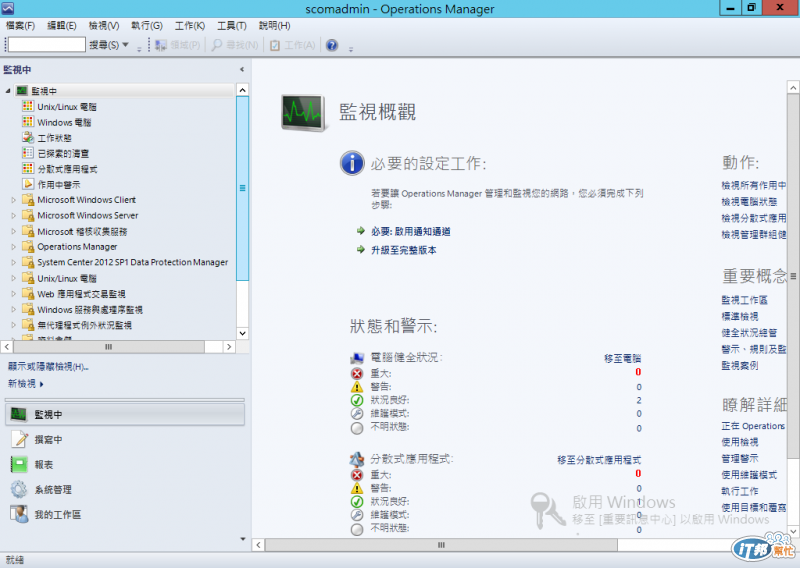This screenshot has width=800, height=568.
Task: Follow the 移至分散式應用程式 link
Action: [x=599, y=460]
